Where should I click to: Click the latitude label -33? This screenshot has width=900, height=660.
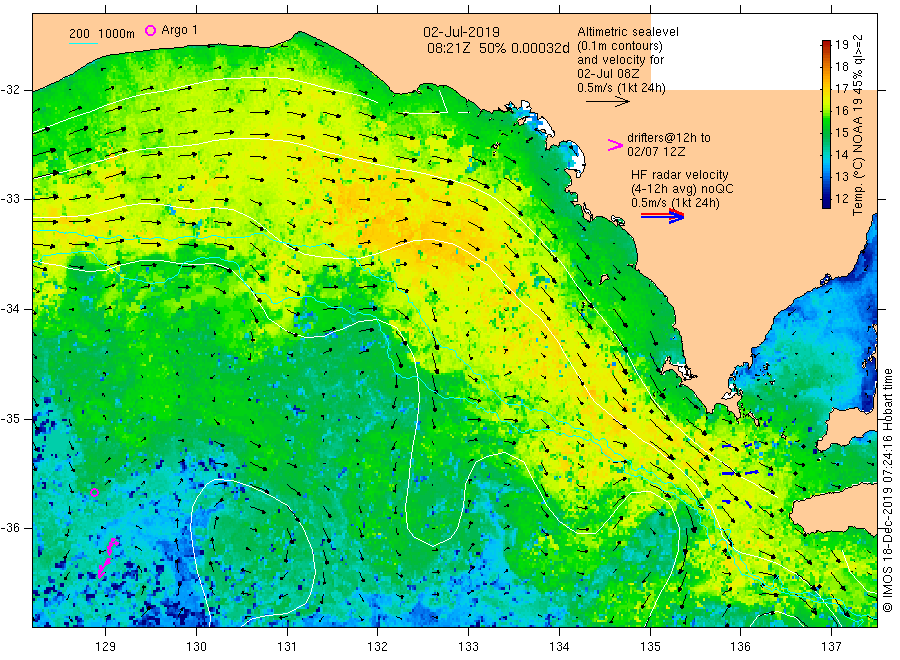[x=10, y=199]
